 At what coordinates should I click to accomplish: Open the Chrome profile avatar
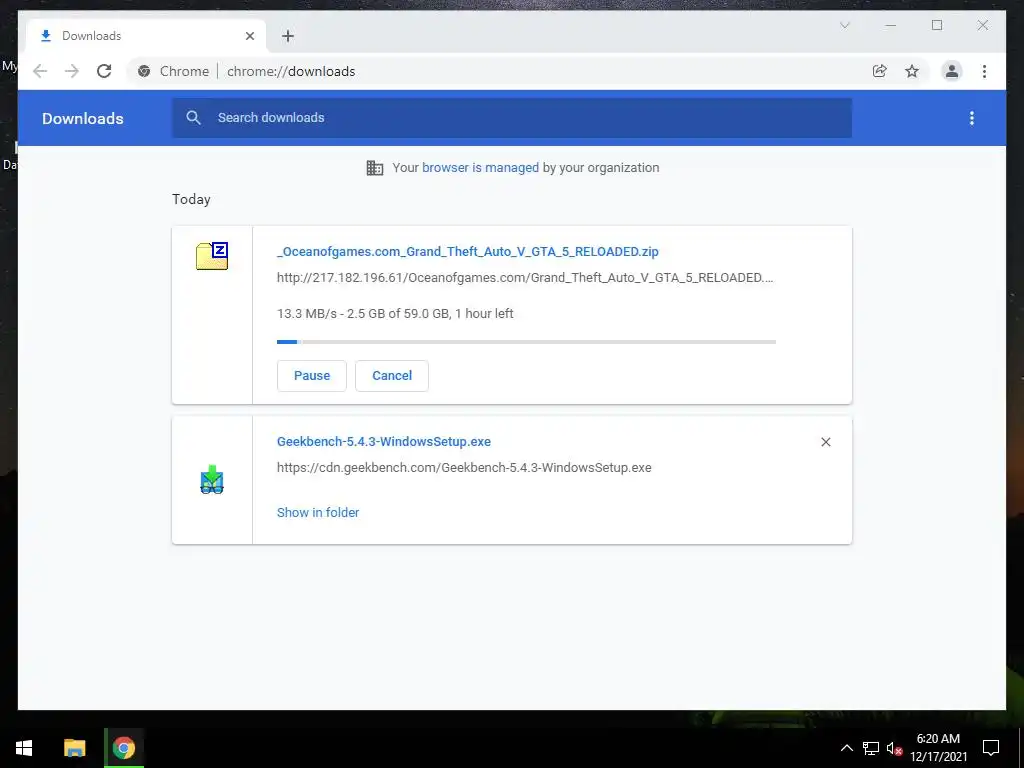(x=952, y=71)
